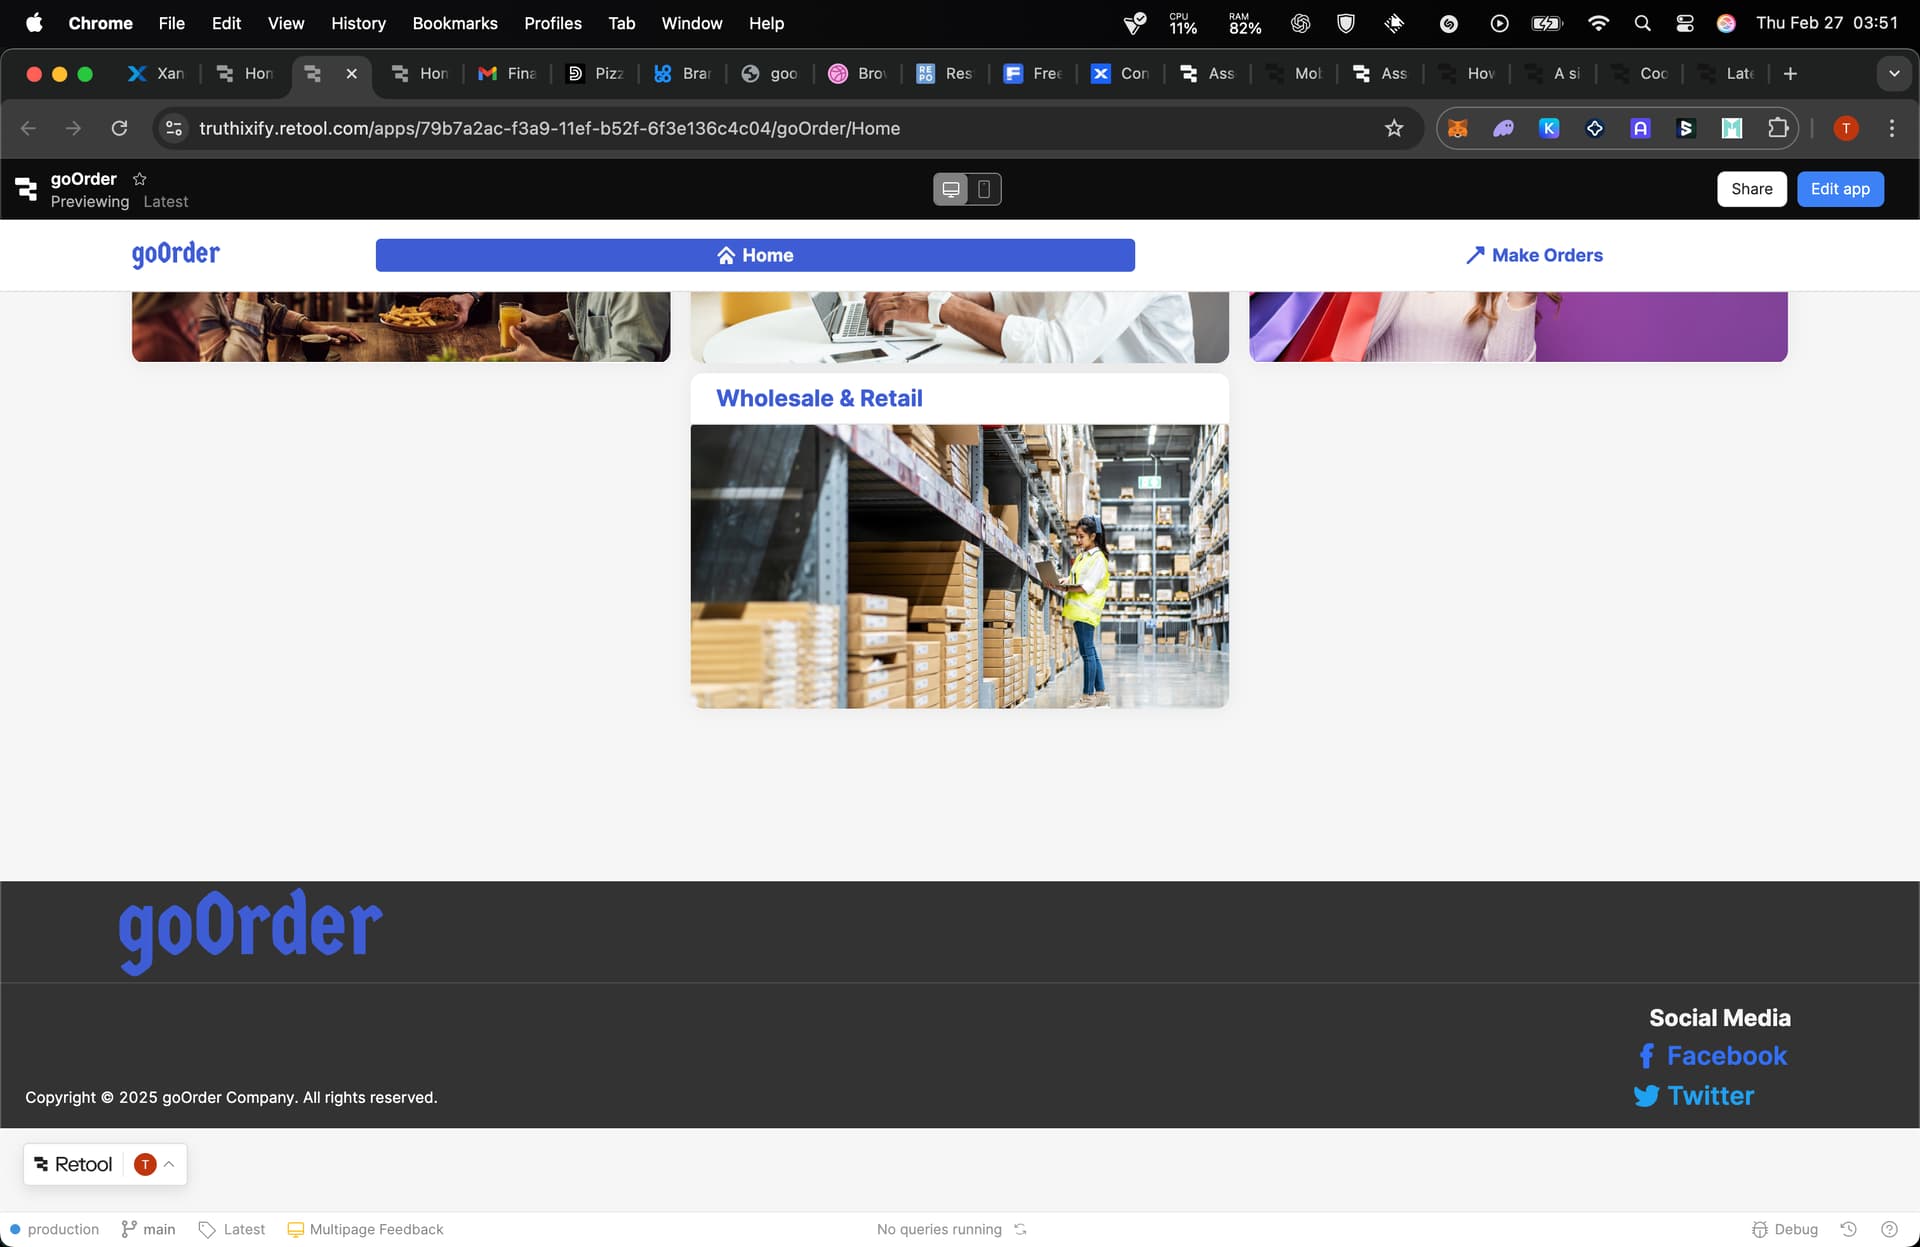Viewport: 1920px width, 1247px height.
Task: Switch to the Gmail Fina tab
Action: click(507, 73)
